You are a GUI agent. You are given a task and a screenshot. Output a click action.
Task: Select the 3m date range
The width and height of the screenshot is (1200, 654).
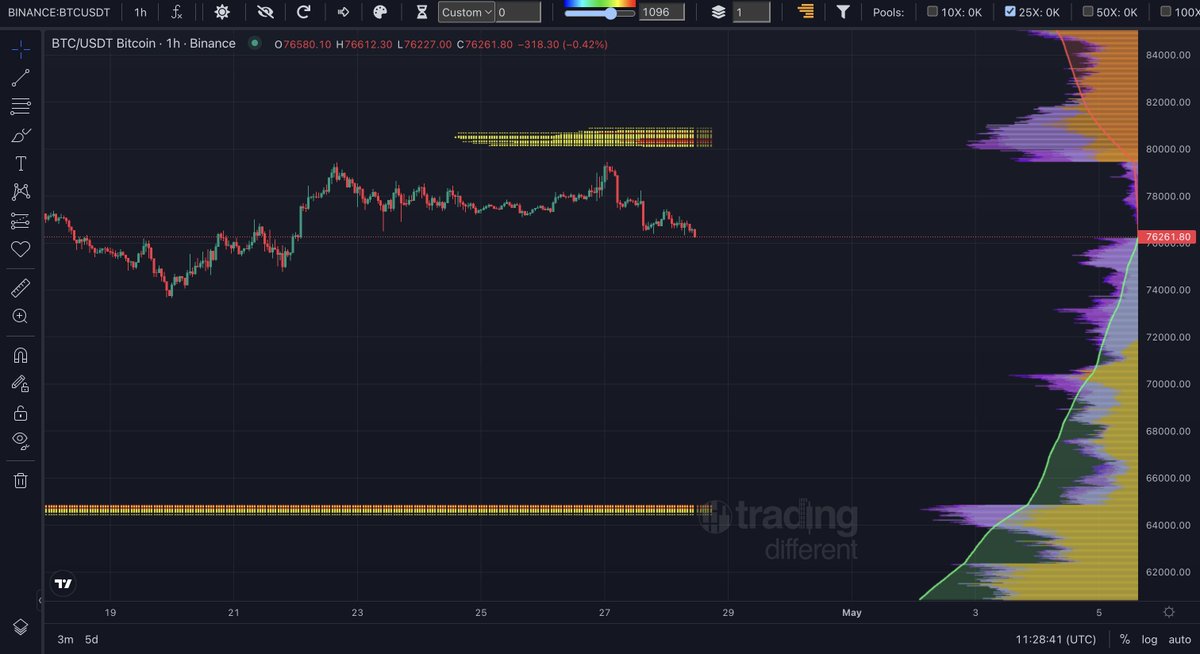point(64,639)
